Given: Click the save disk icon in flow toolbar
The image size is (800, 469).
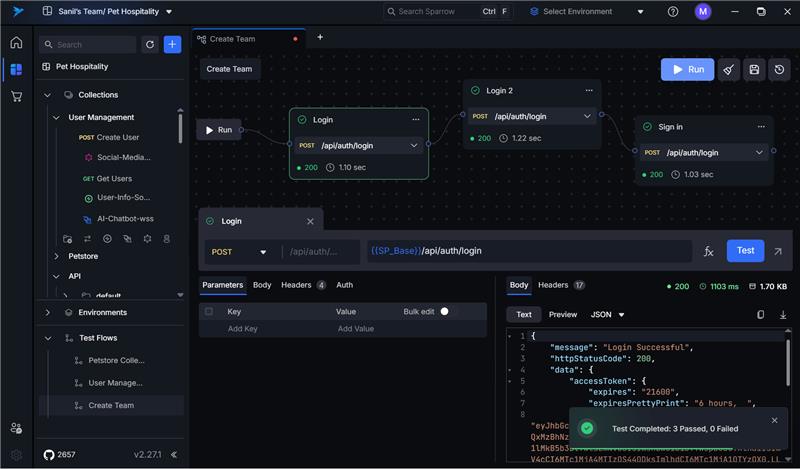Looking at the screenshot, I should click(754, 69).
